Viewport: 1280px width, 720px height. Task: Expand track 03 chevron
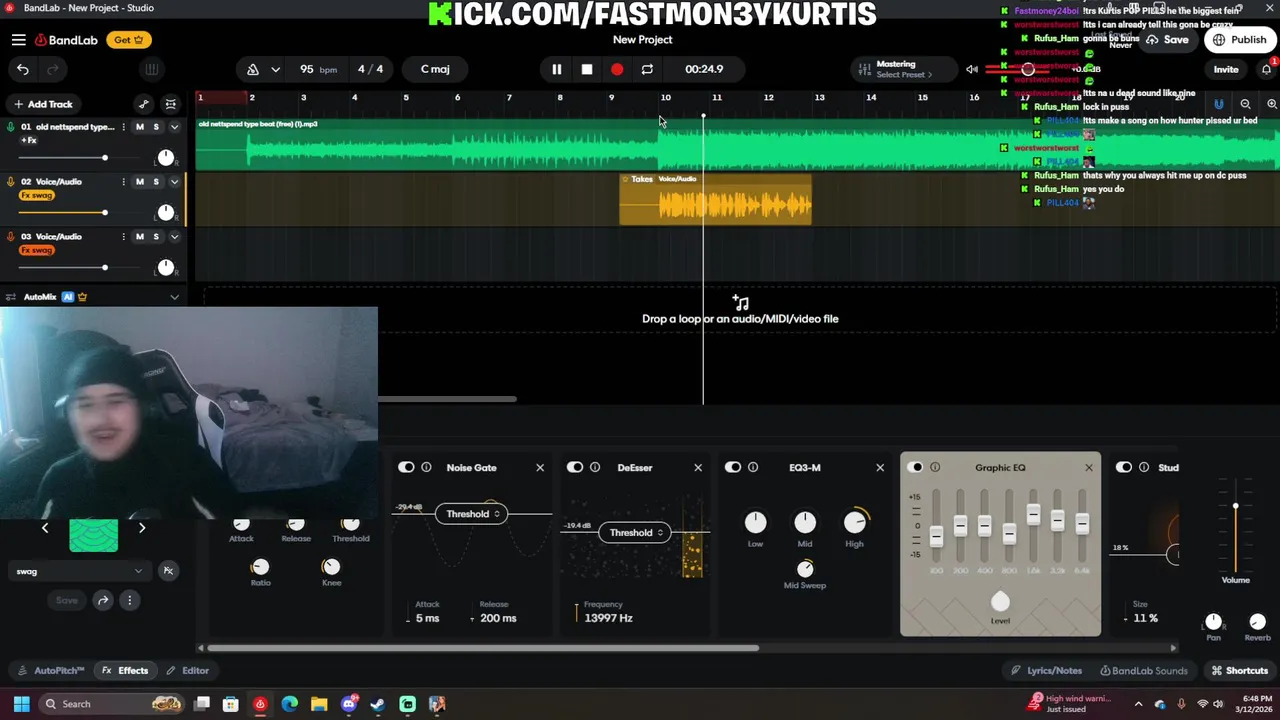[174, 237]
